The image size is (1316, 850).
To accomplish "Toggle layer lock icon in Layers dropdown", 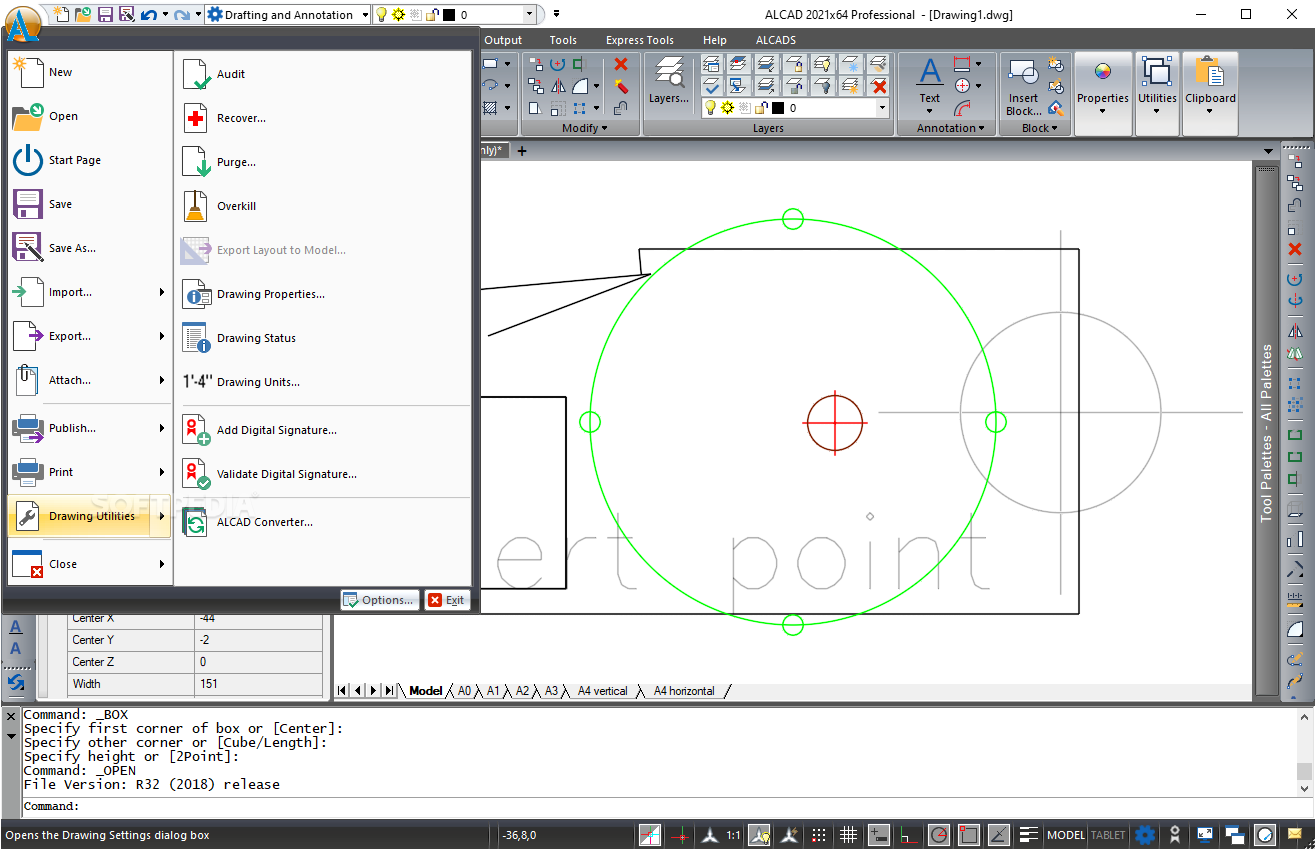I will point(761,108).
